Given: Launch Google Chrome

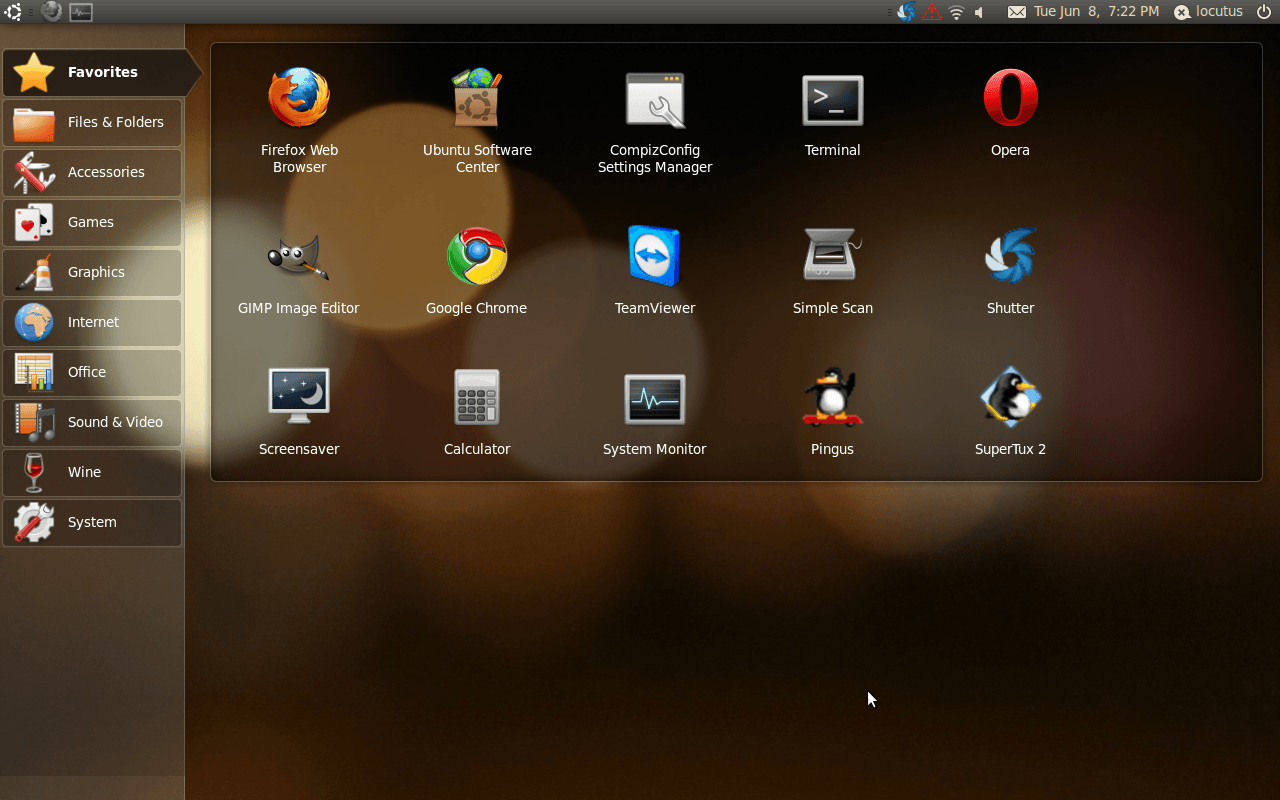Looking at the screenshot, I should pyautogui.click(x=476, y=270).
